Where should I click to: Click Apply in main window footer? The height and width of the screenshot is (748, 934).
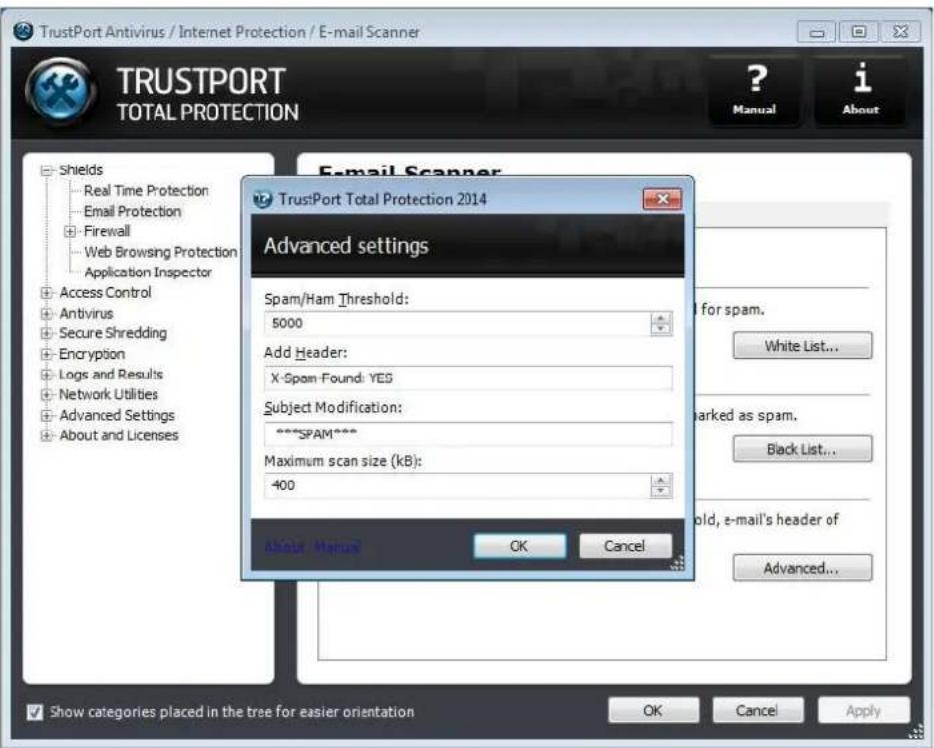tap(864, 710)
